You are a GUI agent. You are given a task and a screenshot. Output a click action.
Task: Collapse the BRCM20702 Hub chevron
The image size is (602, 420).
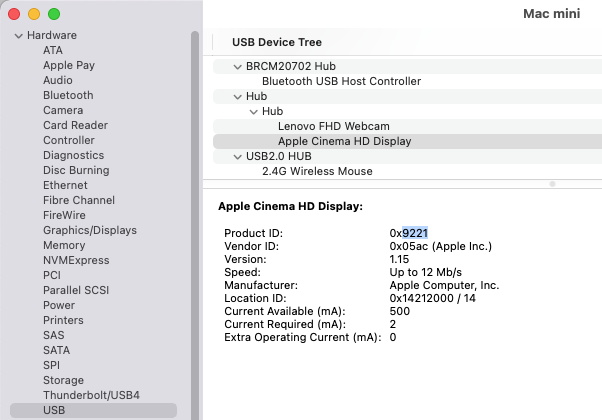238,67
